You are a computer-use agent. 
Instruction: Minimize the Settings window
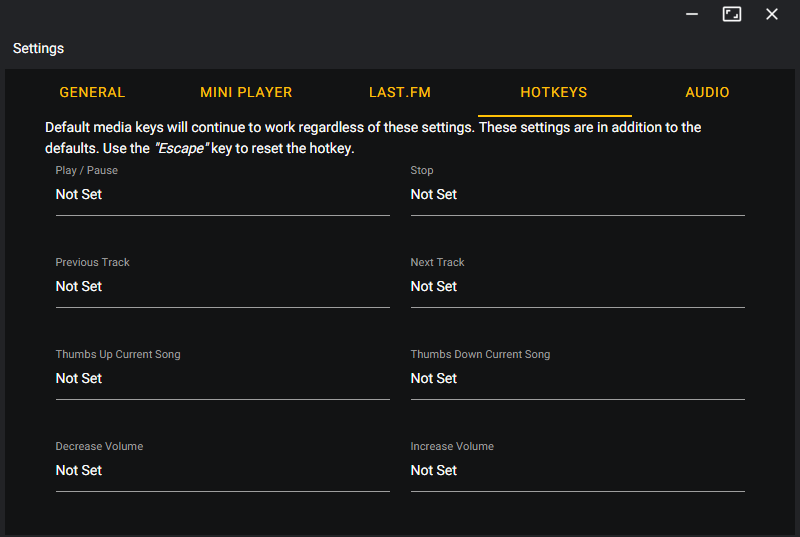coord(692,14)
